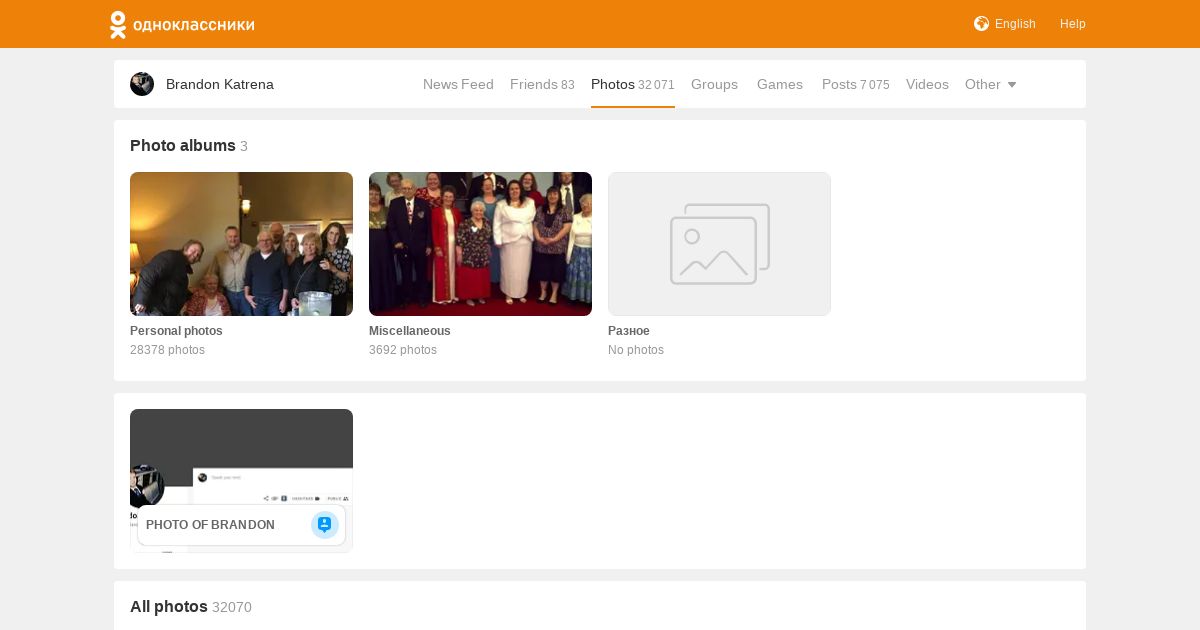The image size is (1200, 630).
Task: Click the 3692 photos count text
Action: tap(403, 350)
